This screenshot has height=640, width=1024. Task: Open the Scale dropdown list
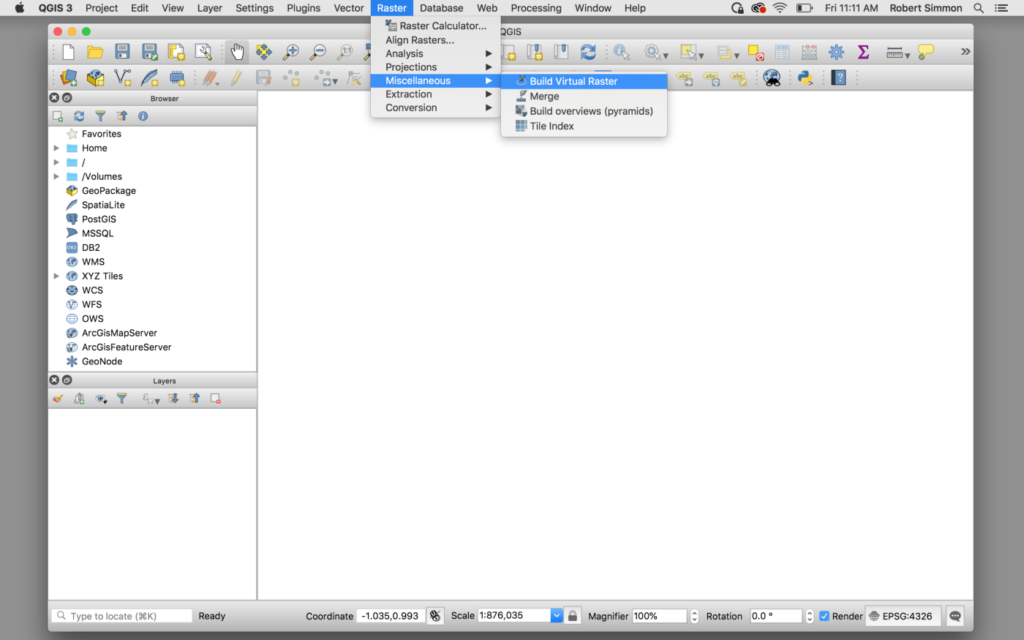point(556,616)
